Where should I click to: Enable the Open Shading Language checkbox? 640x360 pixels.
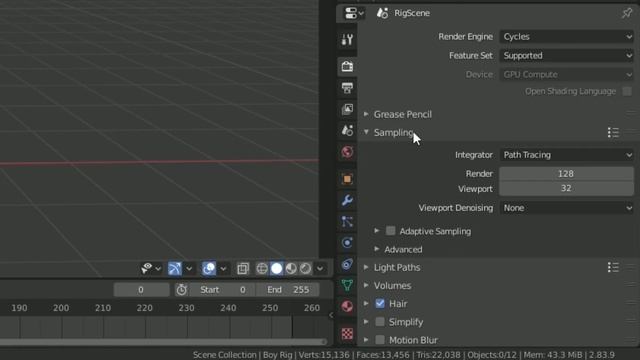coord(627,91)
